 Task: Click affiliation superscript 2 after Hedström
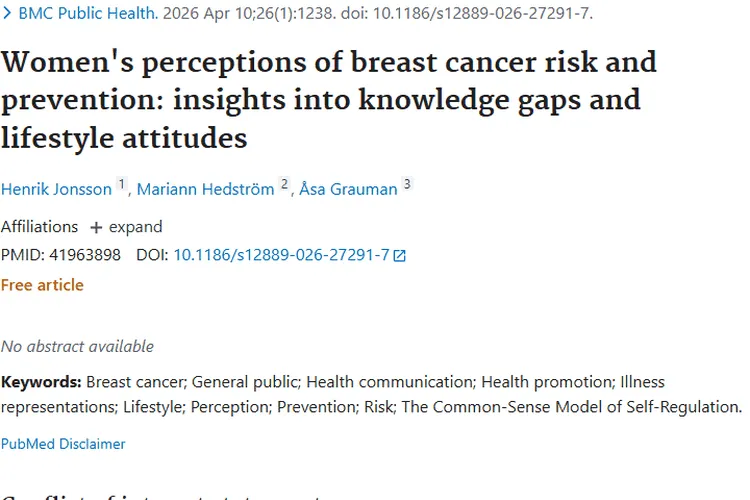click(x=284, y=184)
